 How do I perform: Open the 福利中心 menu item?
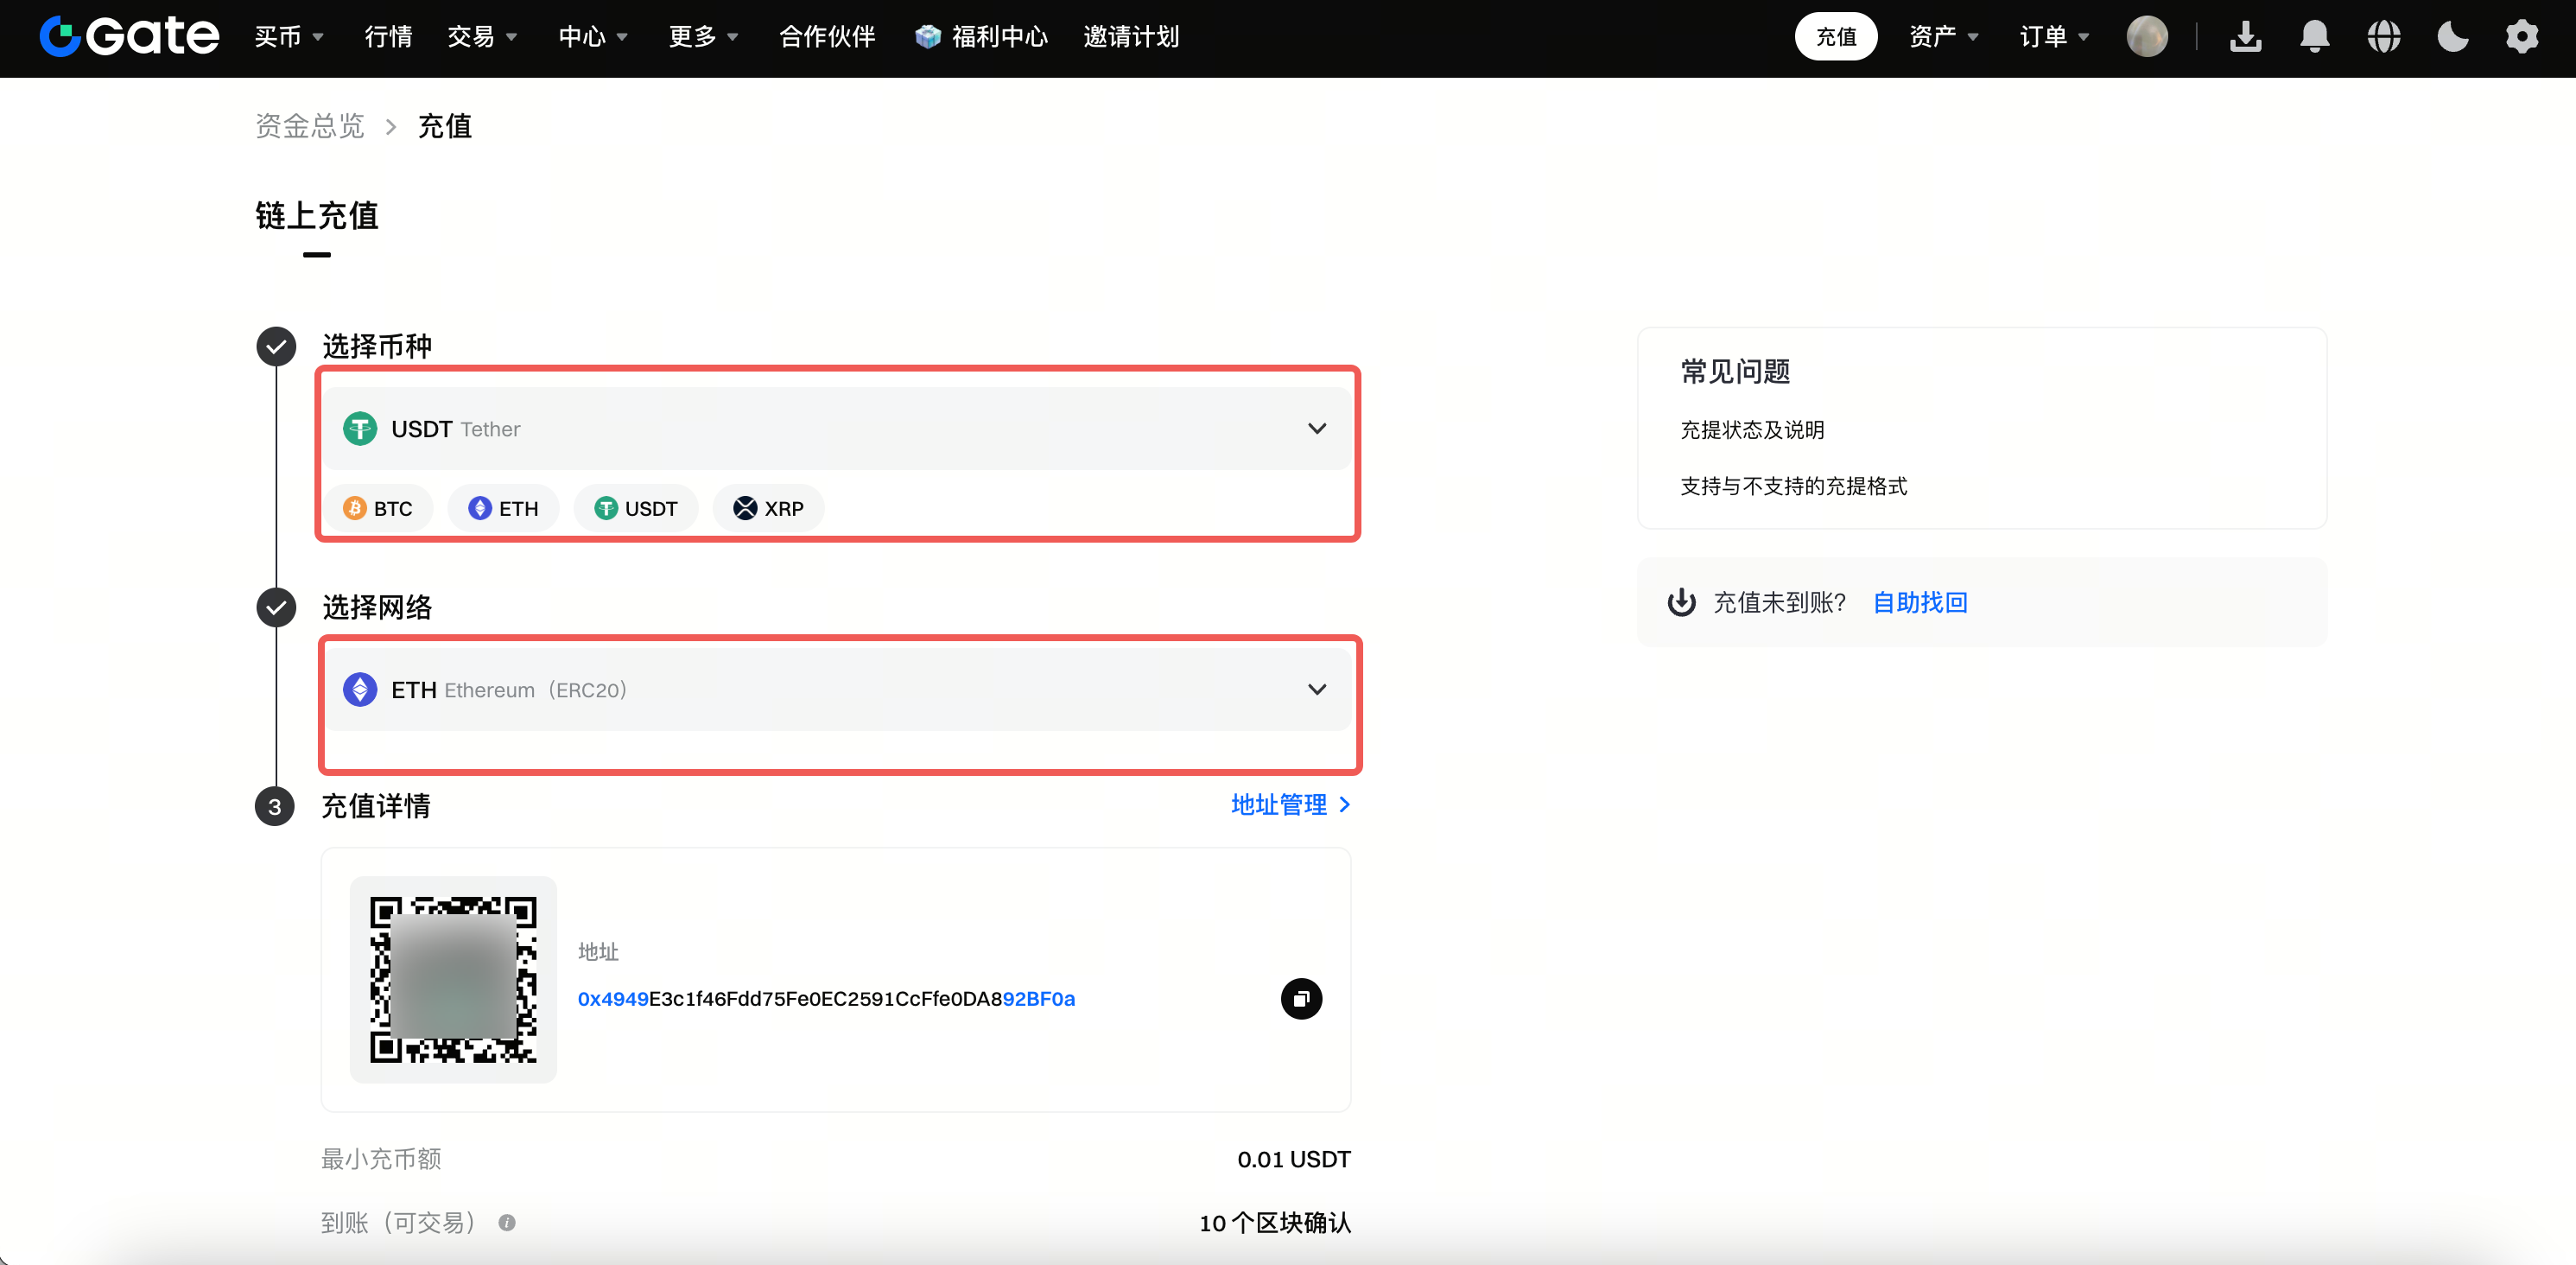(x=981, y=37)
